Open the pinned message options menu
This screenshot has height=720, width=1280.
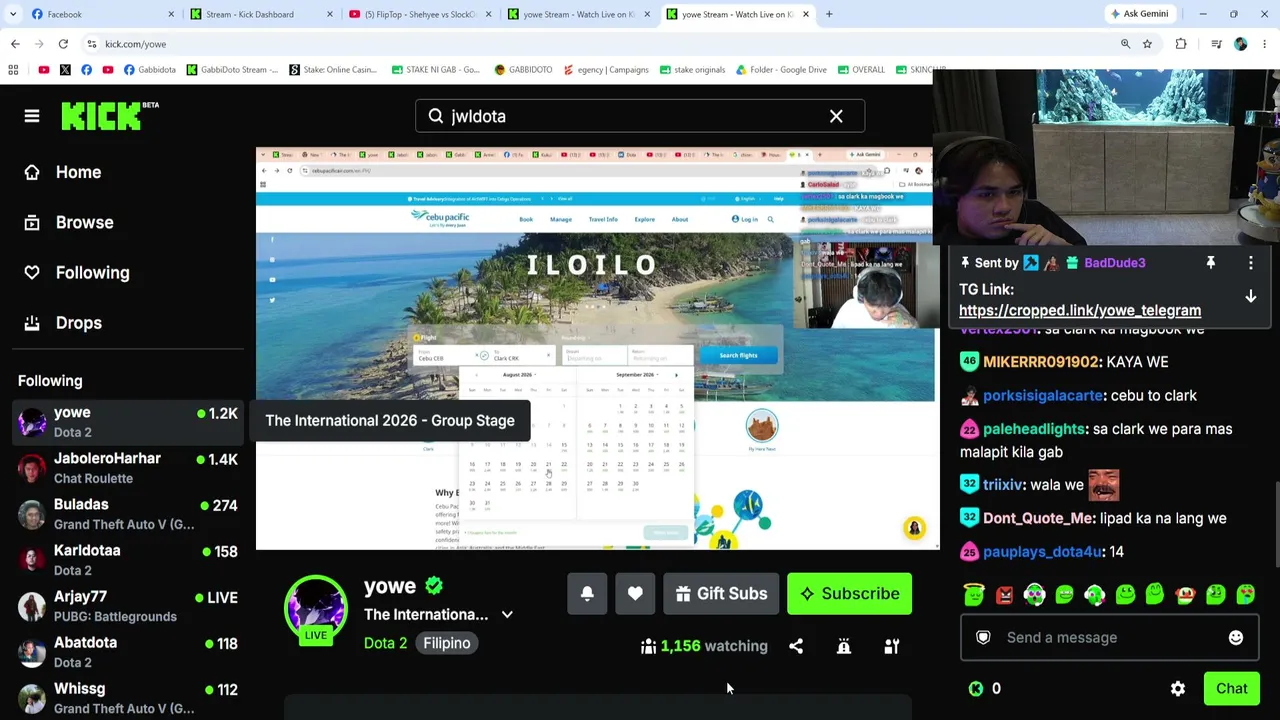[x=1250, y=263]
